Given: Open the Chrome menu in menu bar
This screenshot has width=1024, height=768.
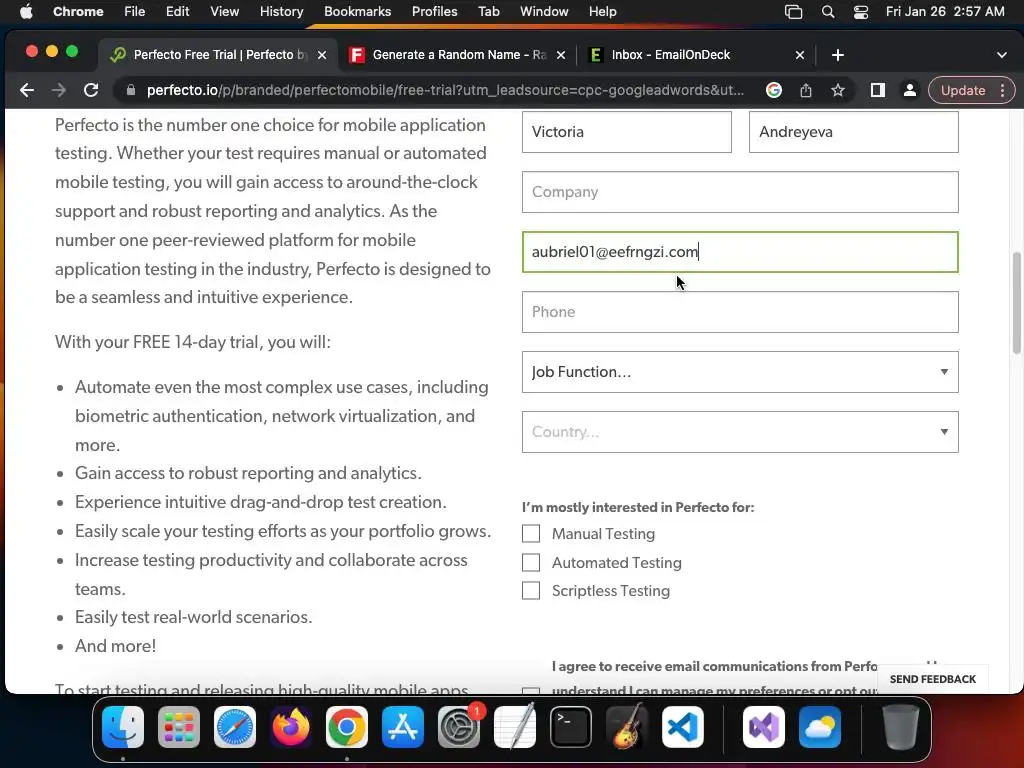Looking at the screenshot, I should [78, 11].
